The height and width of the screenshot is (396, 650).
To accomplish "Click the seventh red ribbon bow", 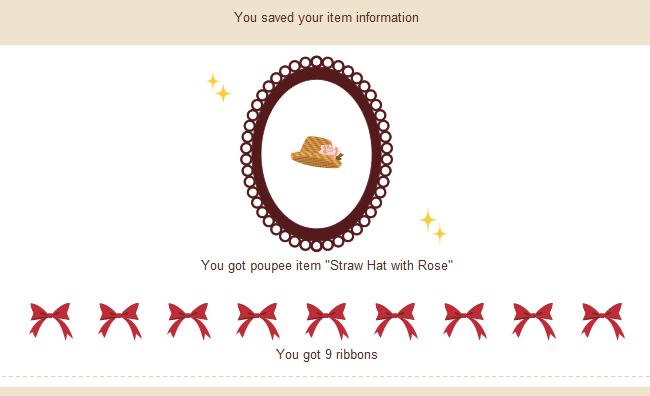I will [x=465, y=321].
